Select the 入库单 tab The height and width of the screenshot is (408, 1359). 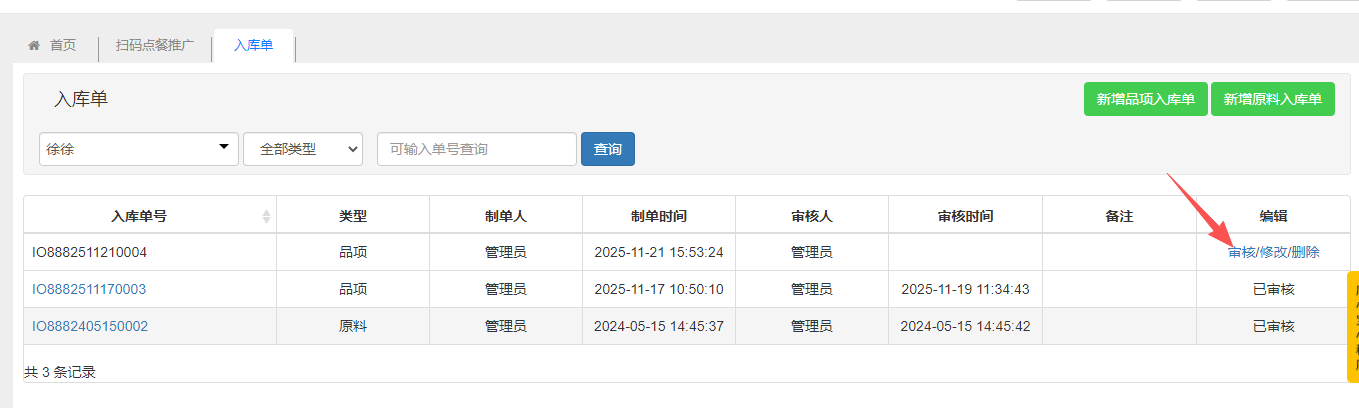[x=253, y=46]
